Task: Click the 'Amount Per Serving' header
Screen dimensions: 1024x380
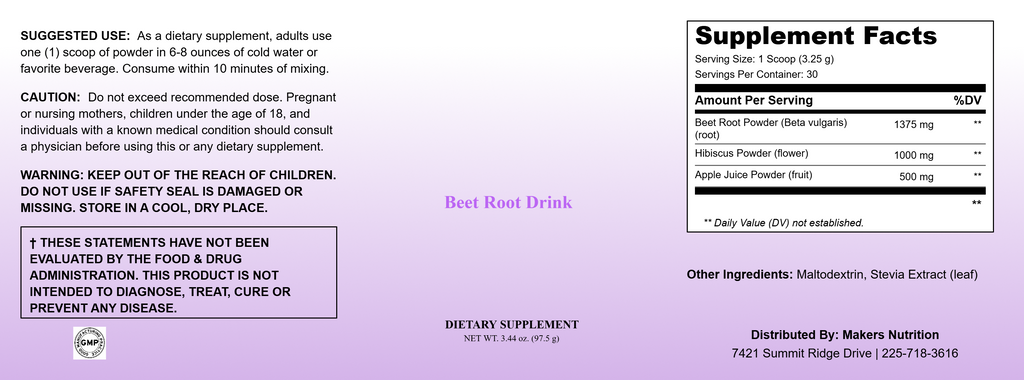Action: [x=754, y=101]
